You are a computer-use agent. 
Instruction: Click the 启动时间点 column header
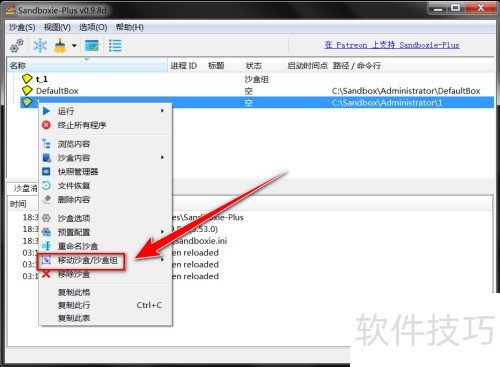(x=307, y=66)
